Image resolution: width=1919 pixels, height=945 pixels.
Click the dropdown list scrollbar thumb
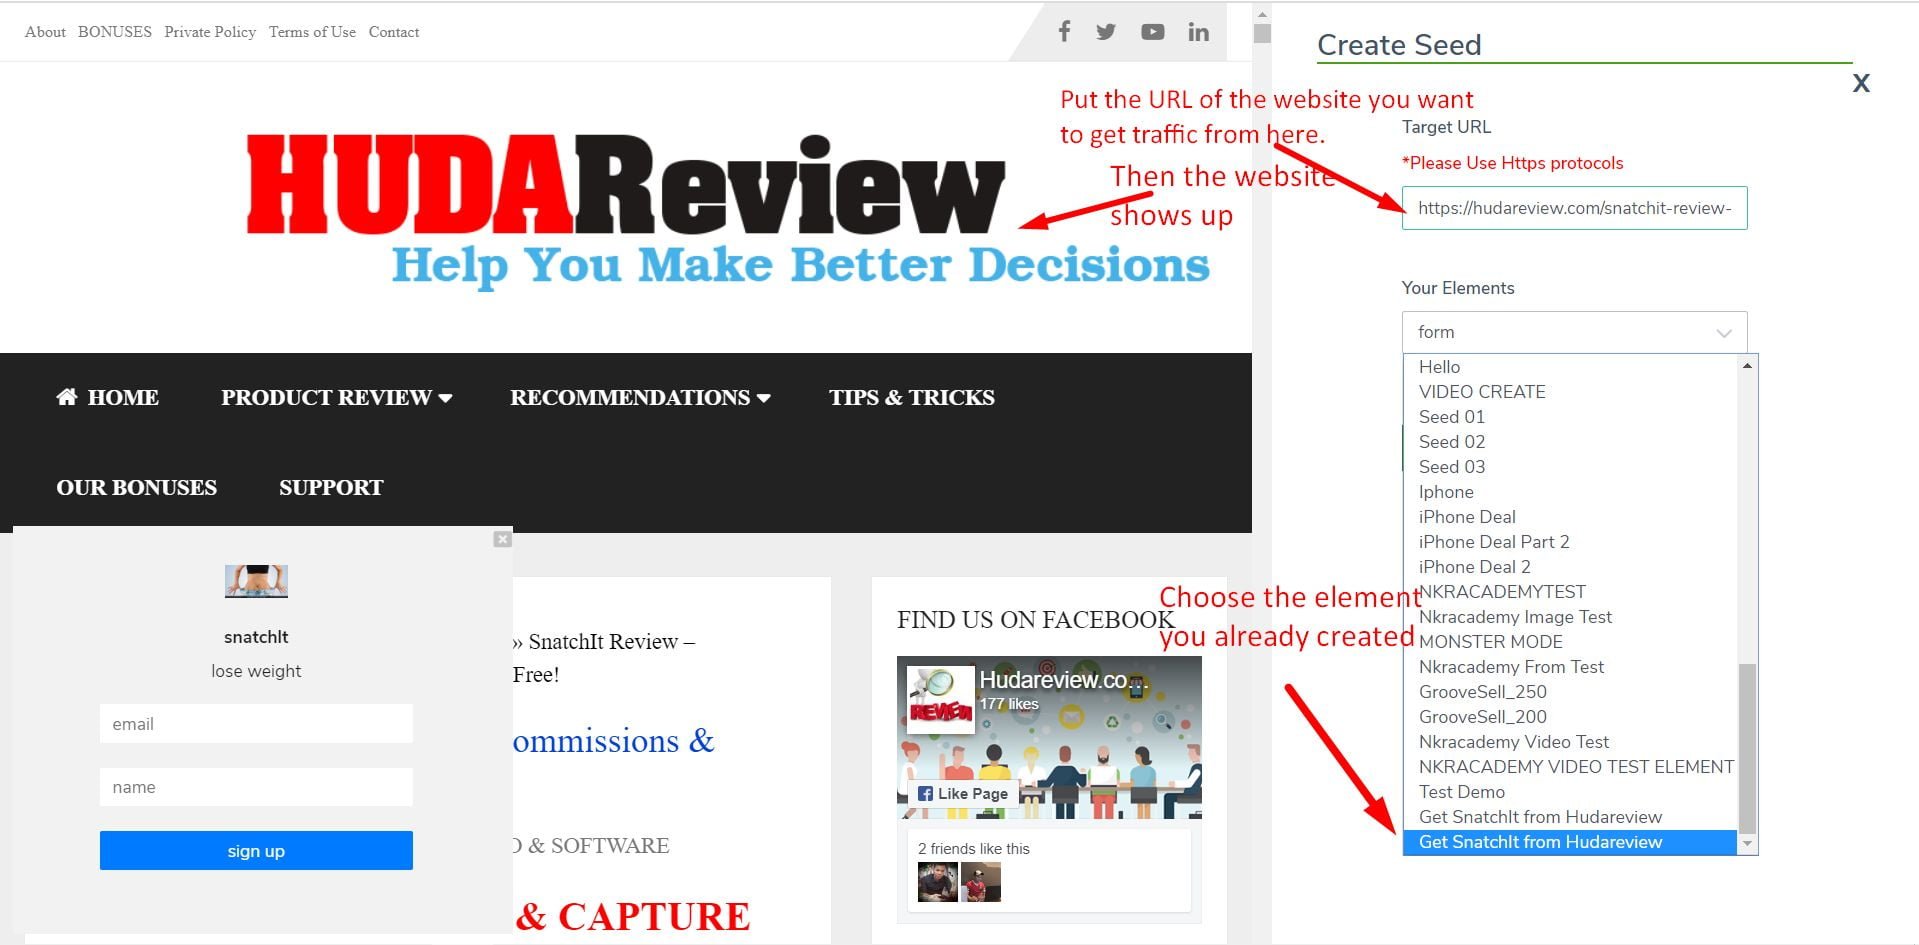[x=1747, y=748]
